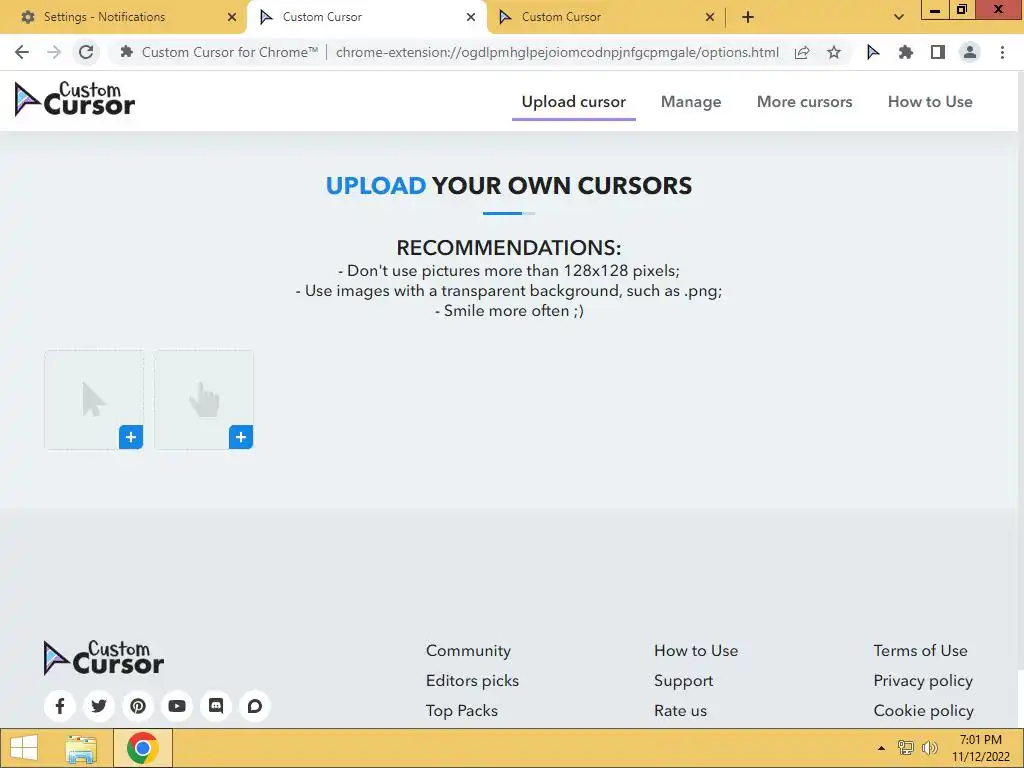Close the Settings - Notifications tab
Screen dimensions: 1024x768
(232, 17)
